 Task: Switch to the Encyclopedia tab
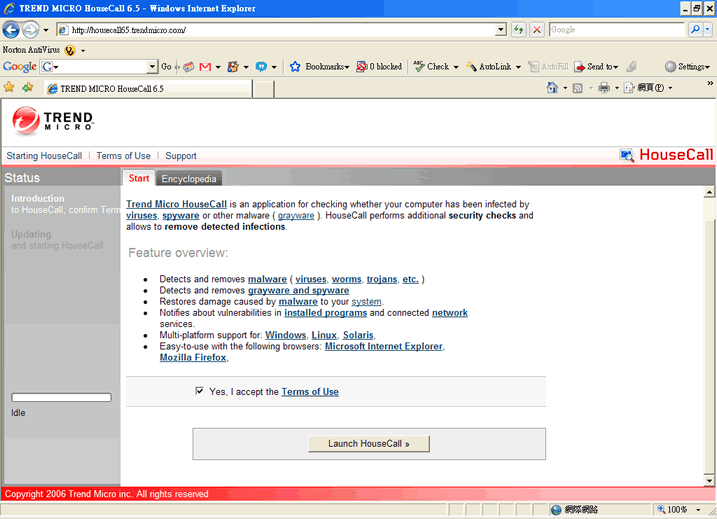point(189,179)
